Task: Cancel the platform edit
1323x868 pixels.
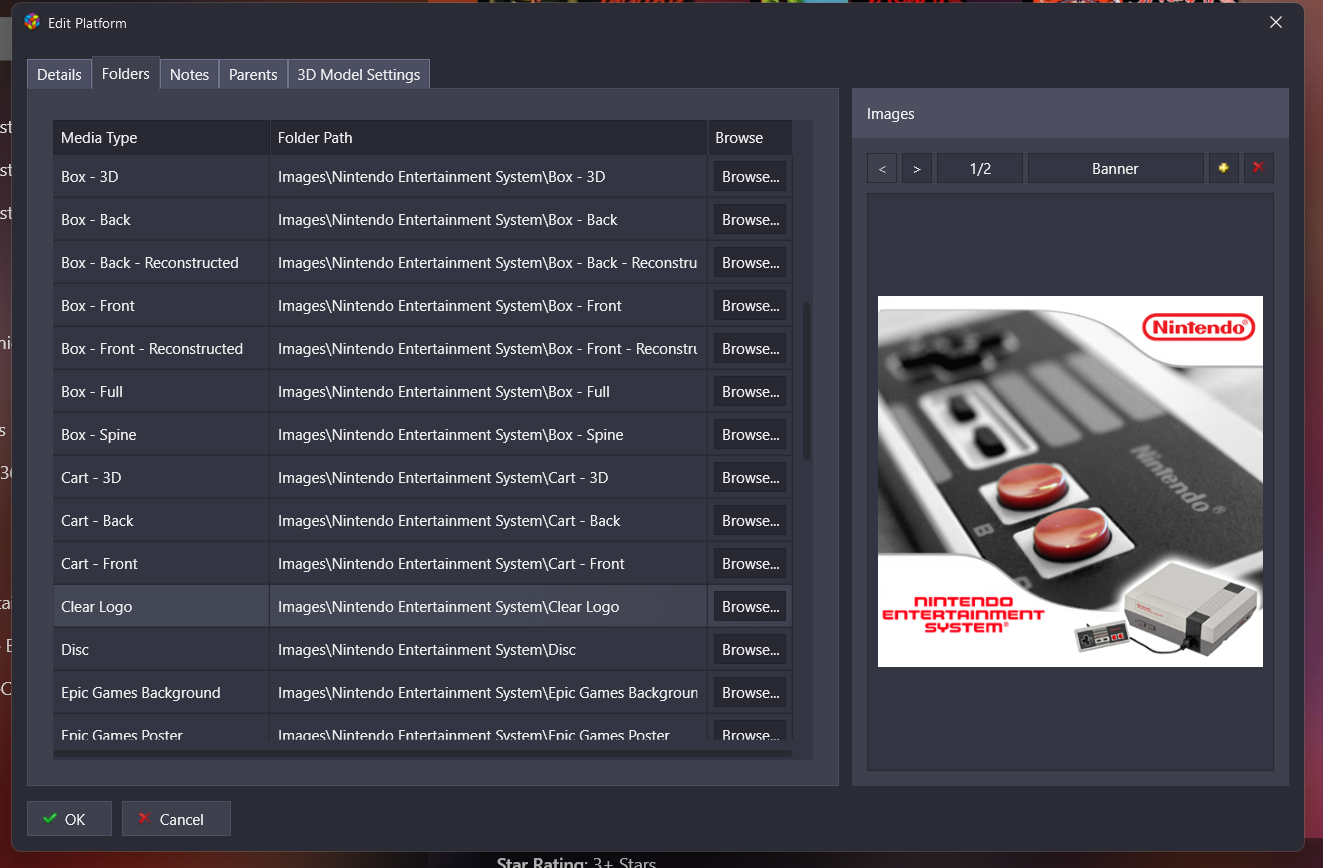Action: 176,819
